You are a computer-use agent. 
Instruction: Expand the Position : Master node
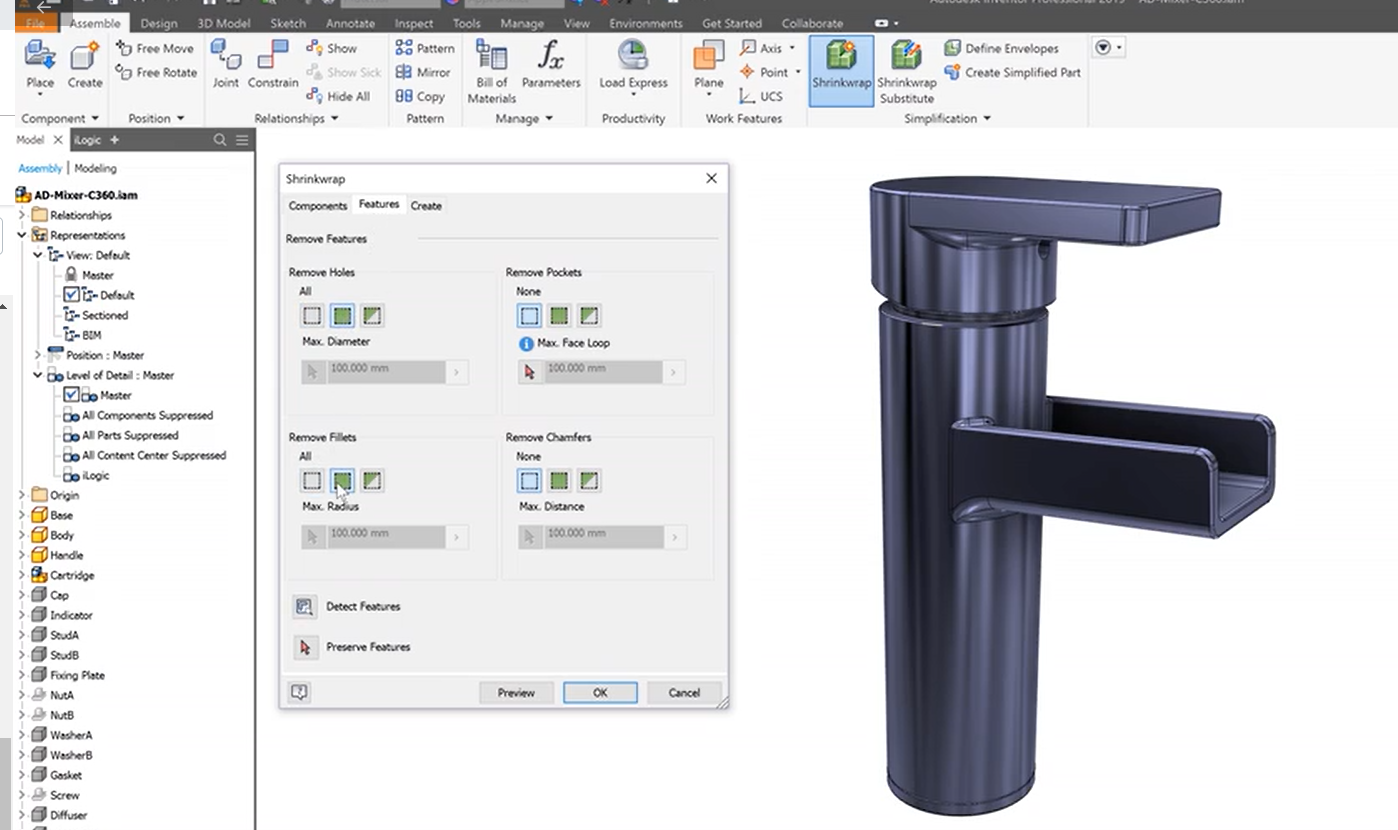pyautogui.click(x=38, y=355)
